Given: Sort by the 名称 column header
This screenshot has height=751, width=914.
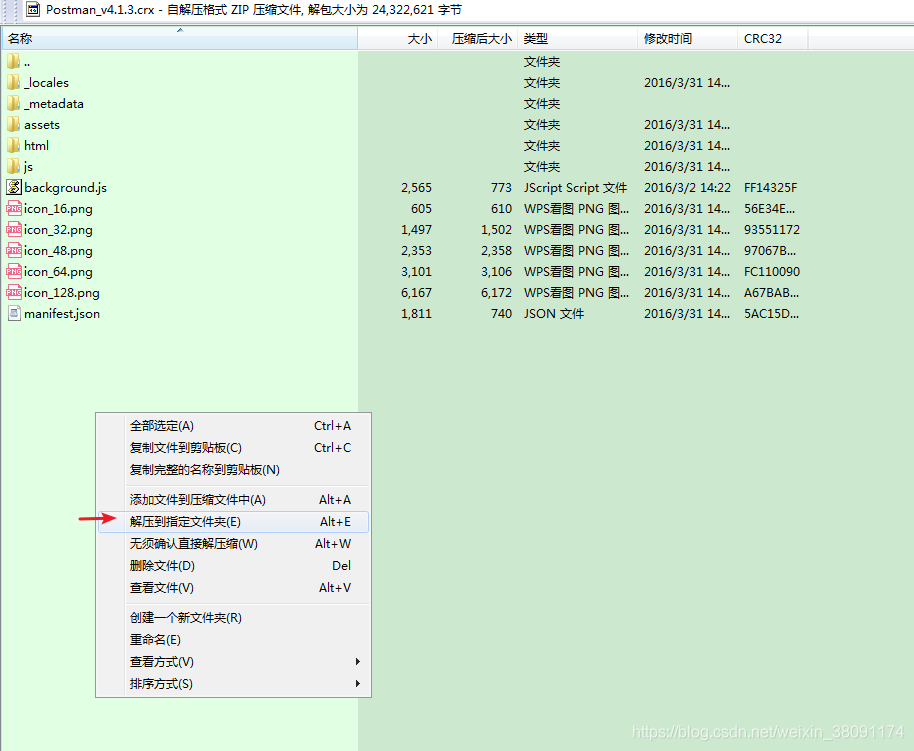Looking at the screenshot, I should pyautogui.click(x=180, y=38).
